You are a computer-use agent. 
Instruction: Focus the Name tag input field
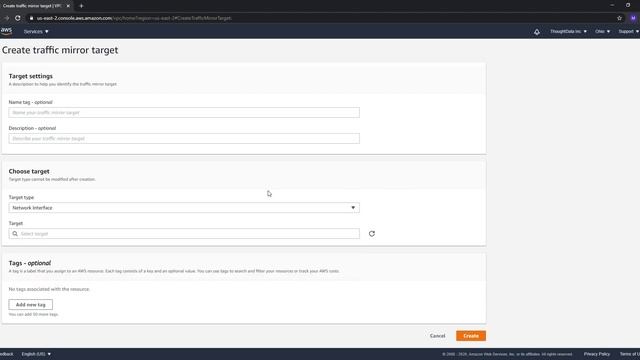point(184,113)
